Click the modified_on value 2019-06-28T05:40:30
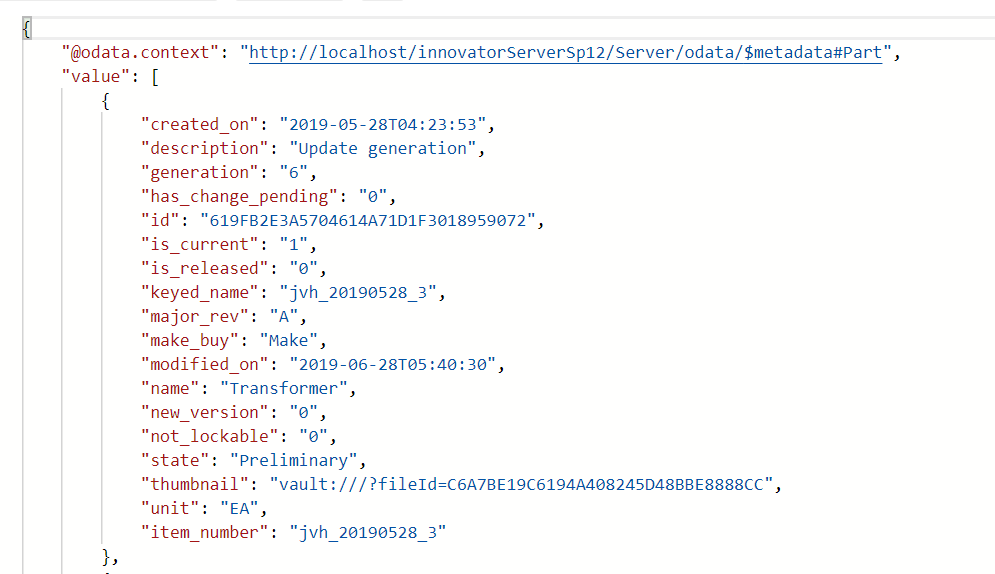The image size is (995, 574). [x=393, y=365]
